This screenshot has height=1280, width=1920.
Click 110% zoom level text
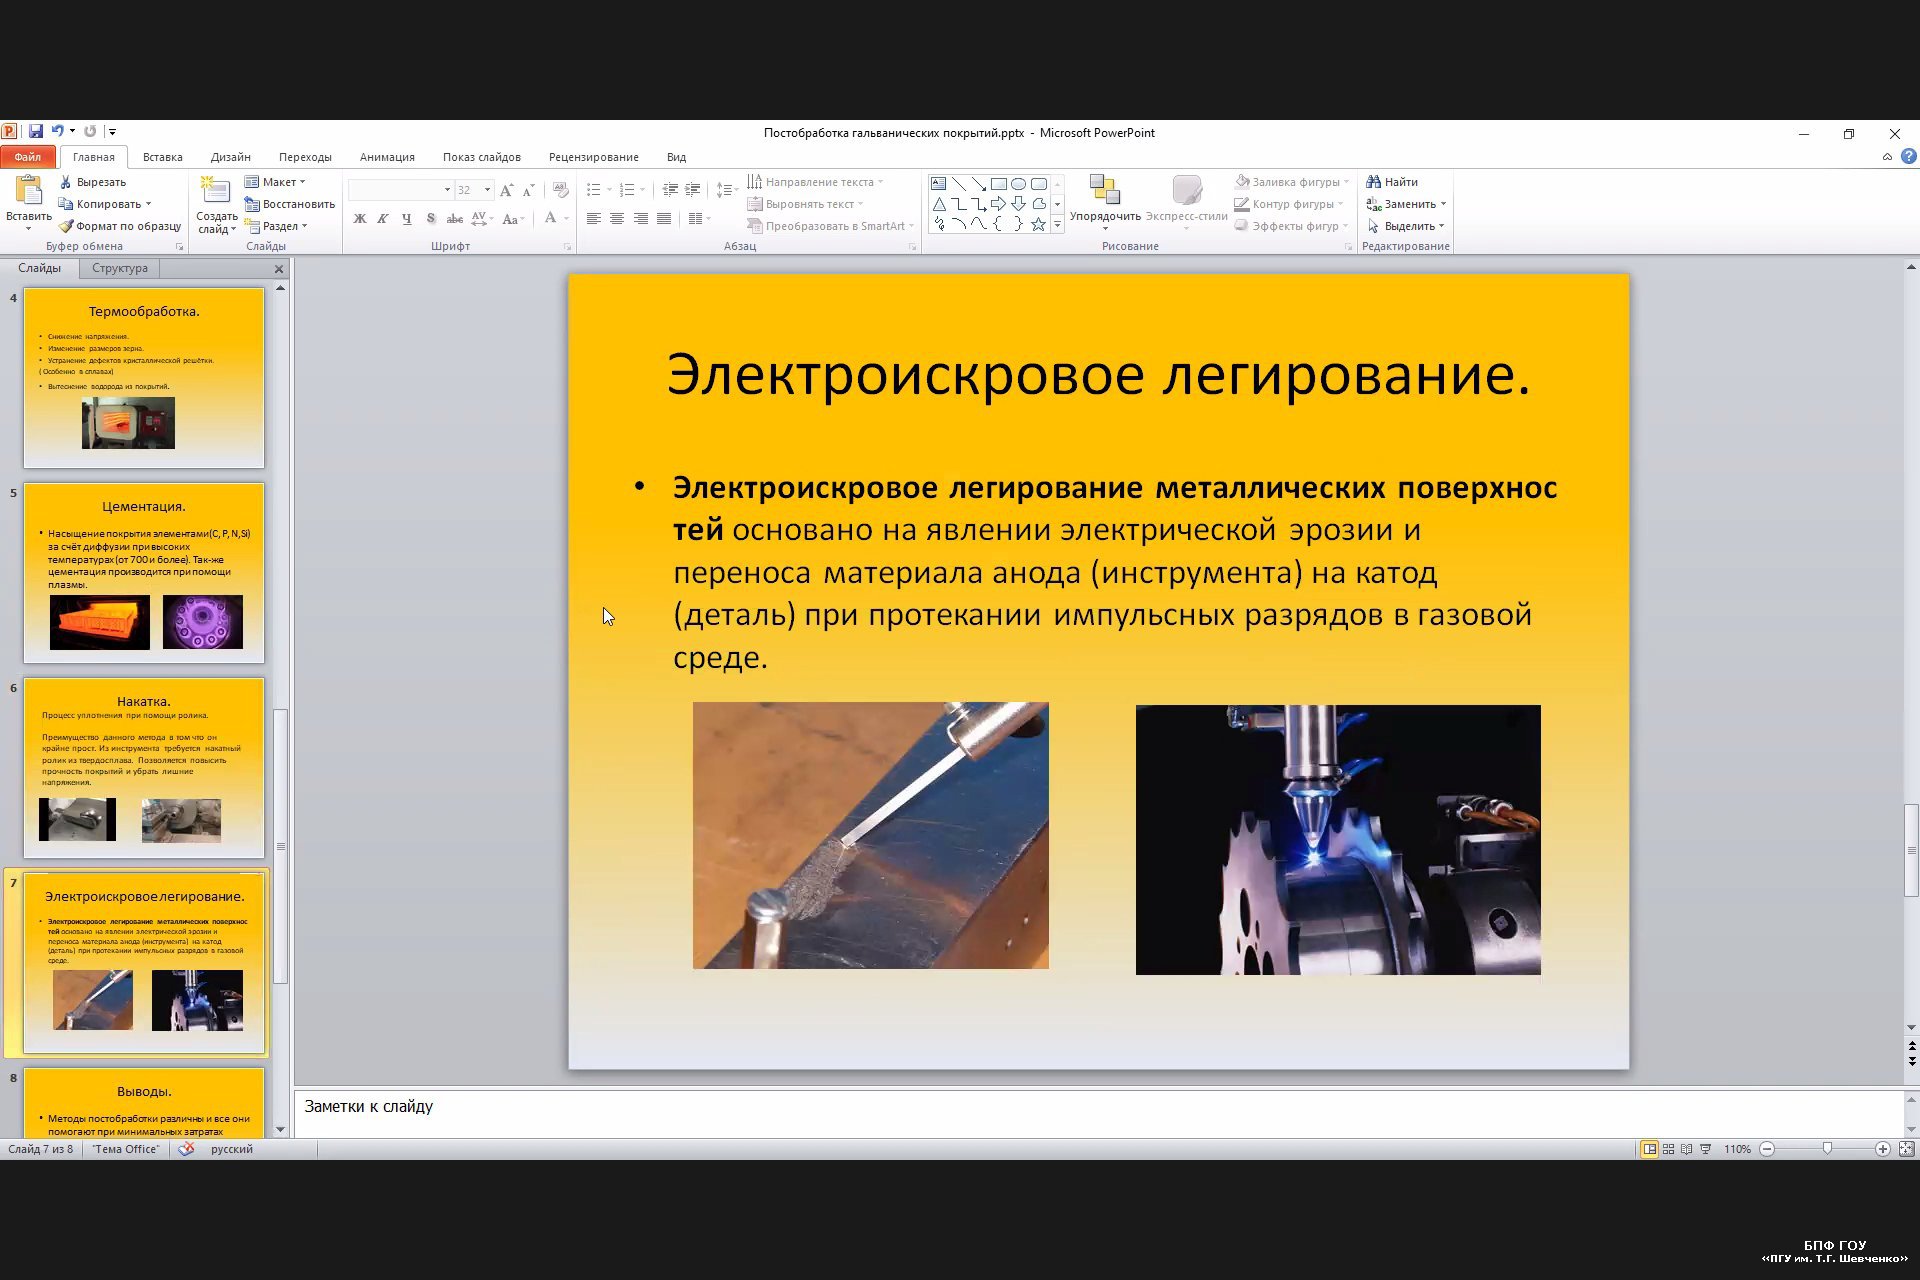(x=1737, y=1149)
